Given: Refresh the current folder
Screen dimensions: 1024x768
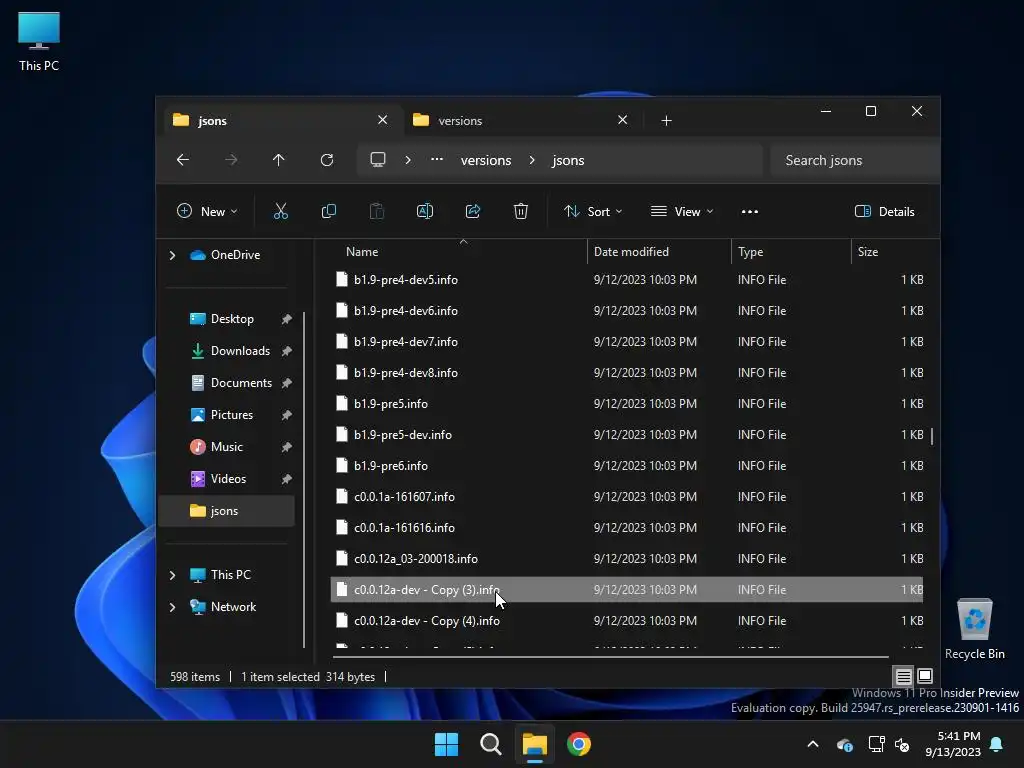Looking at the screenshot, I should pyautogui.click(x=327, y=160).
